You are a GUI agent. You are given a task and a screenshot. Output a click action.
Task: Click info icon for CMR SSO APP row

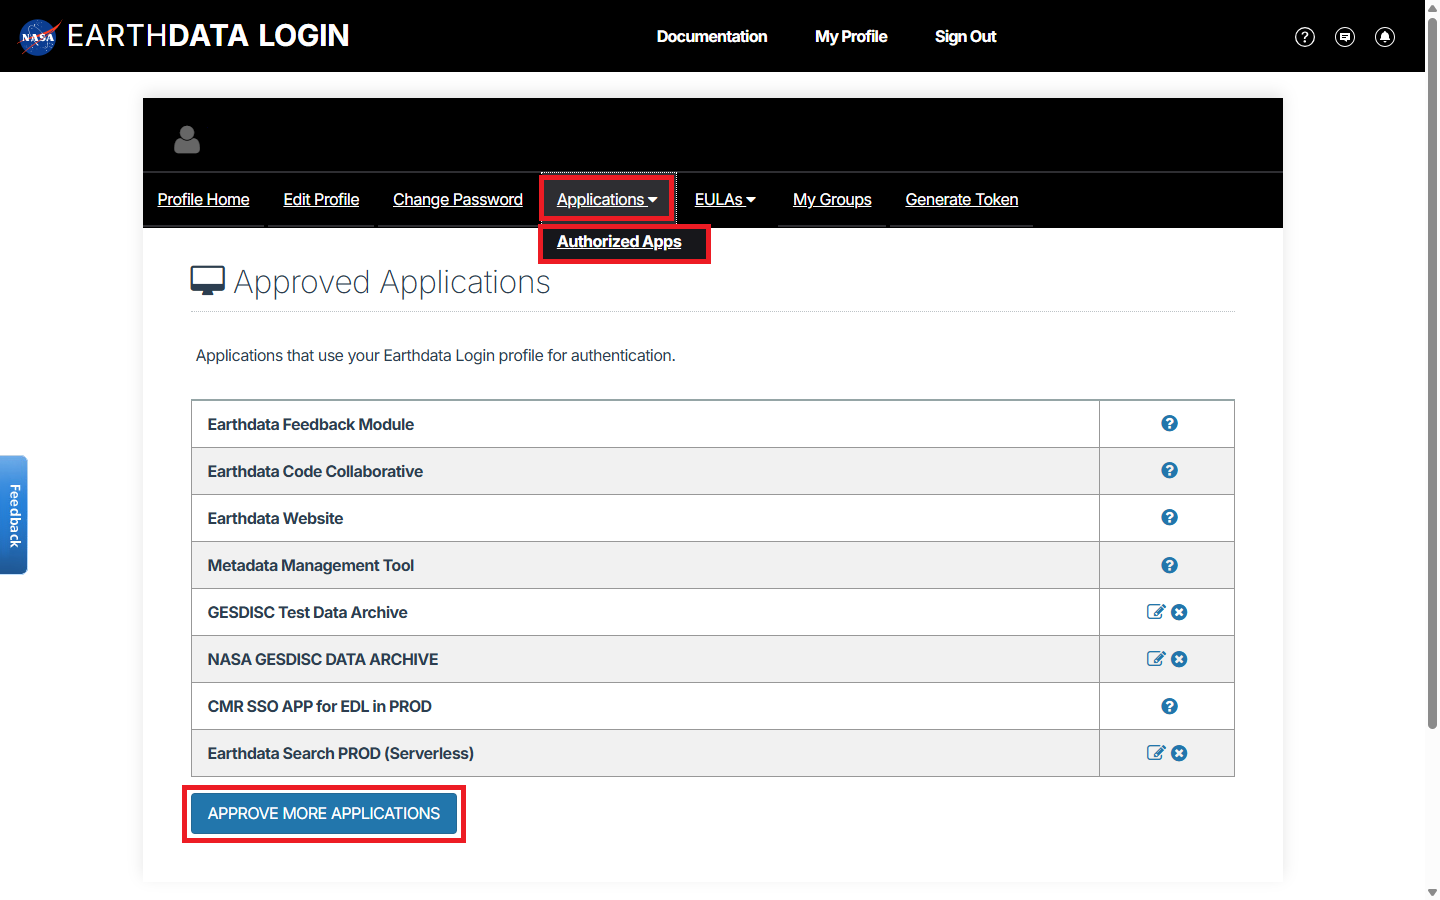point(1169,706)
